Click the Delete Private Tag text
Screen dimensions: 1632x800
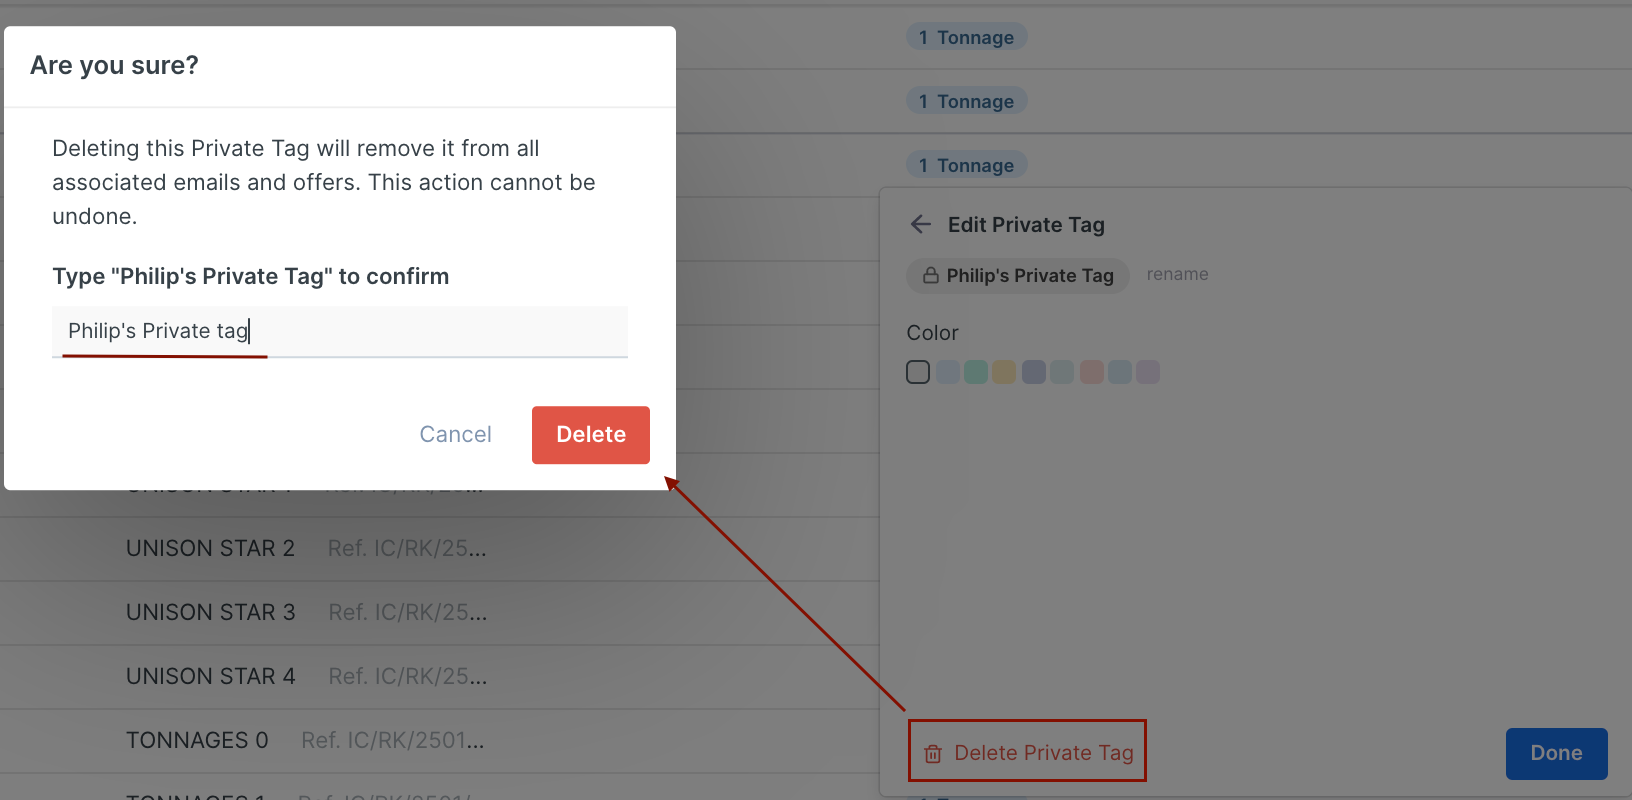point(1043,754)
